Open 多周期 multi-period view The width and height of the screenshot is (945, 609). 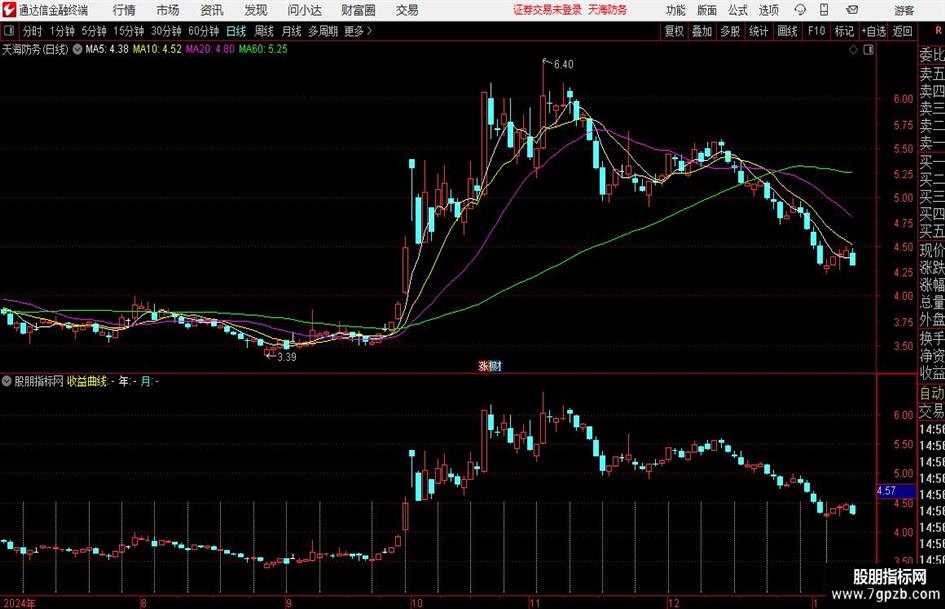click(x=323, y=31)
